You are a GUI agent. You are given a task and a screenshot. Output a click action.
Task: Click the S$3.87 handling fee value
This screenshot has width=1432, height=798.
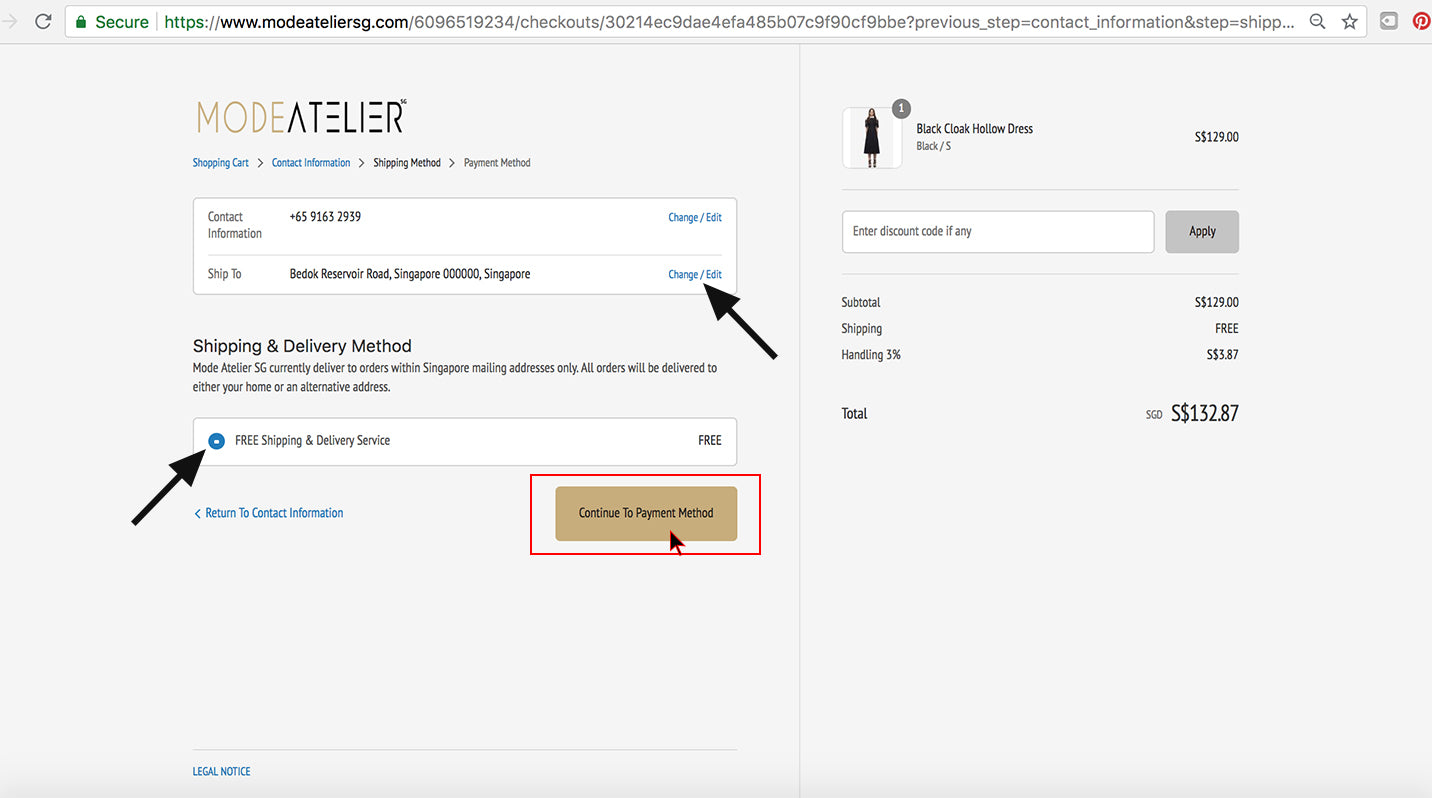pyautogui.click(x=1222, y=355)
